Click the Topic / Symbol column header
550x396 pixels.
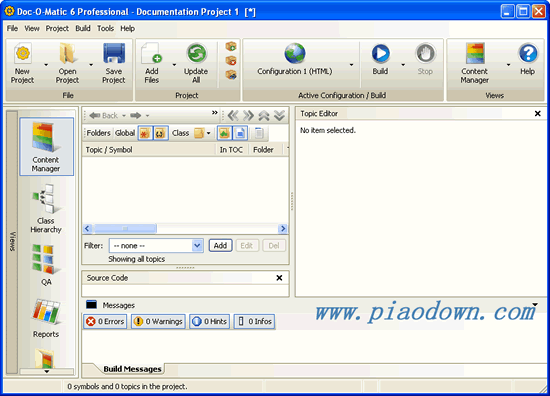(x=149, y=150)
